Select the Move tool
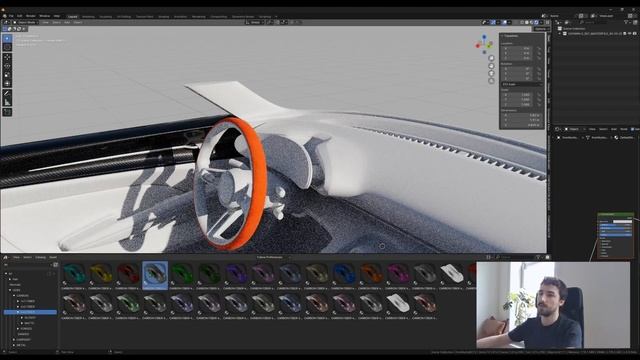This screenshot has width=640, height=360. pyautogui.click(x=7, y=57)
